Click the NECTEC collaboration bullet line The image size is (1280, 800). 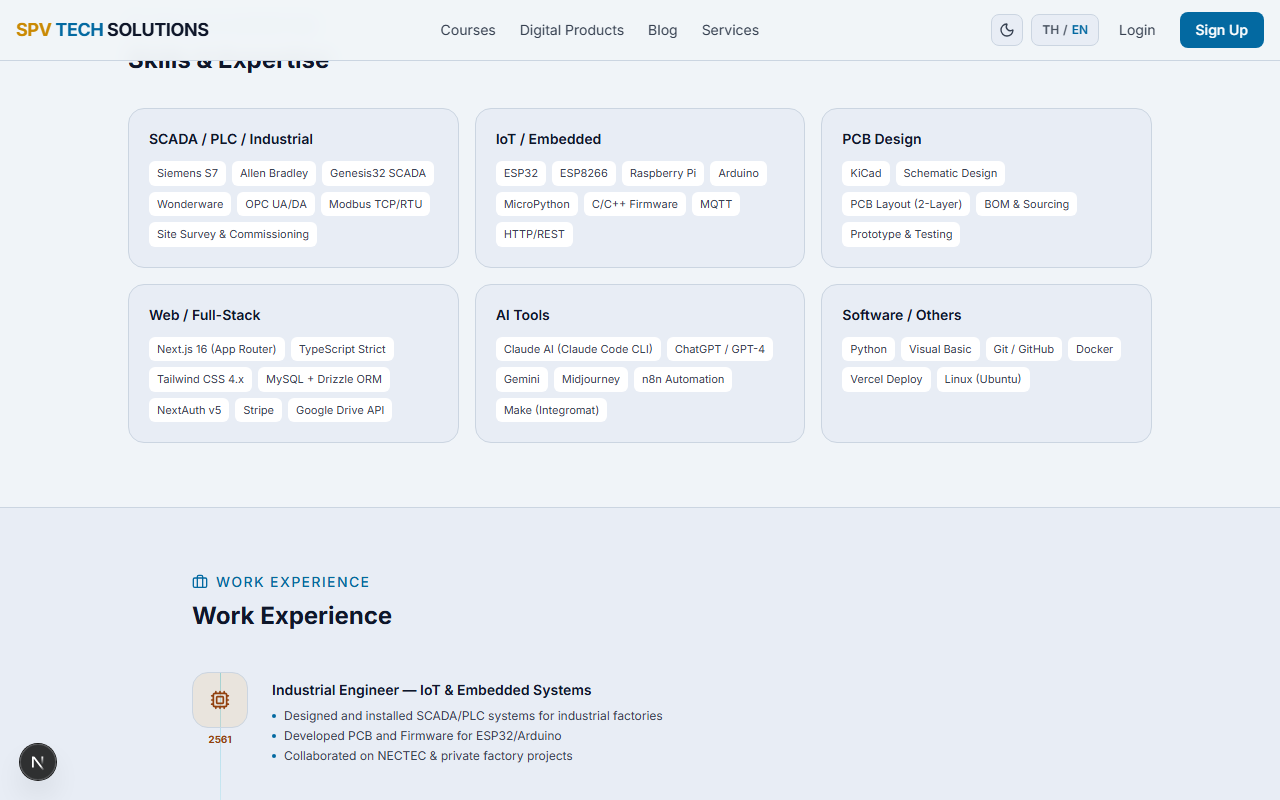[428, 756]
